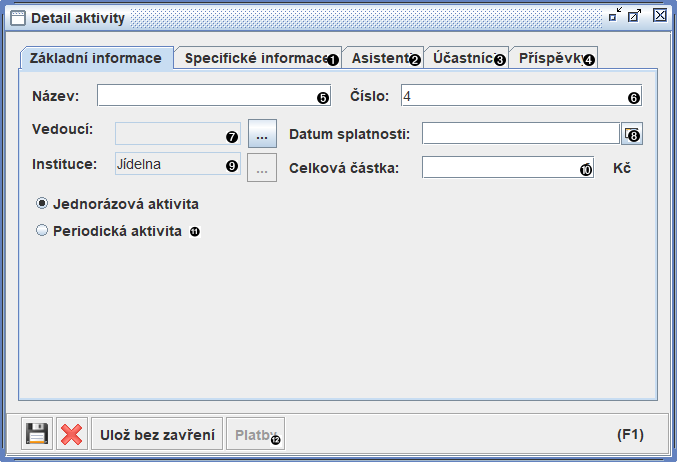Open the Příspěvky tab
677x462 pixels.
(553, 58)
